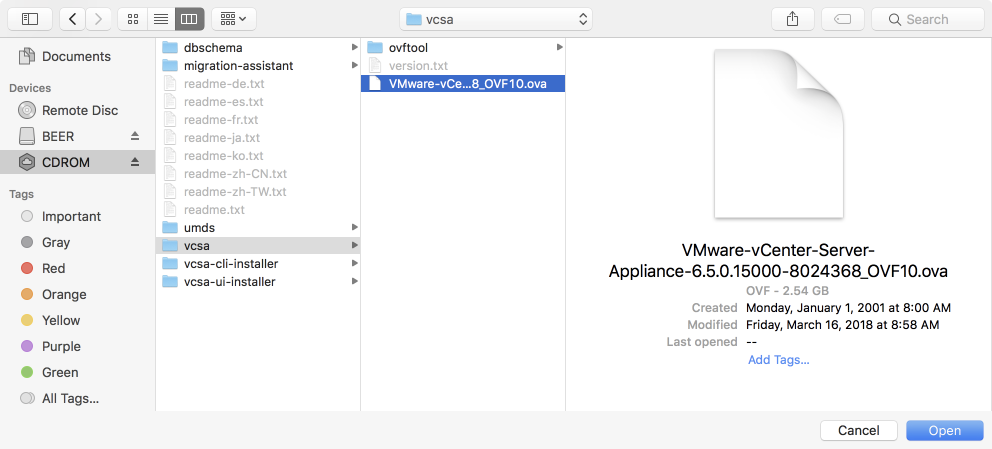This screenshot has width=992, height=449.
Task: Switch to icon view mode
Action: (133, 19)
